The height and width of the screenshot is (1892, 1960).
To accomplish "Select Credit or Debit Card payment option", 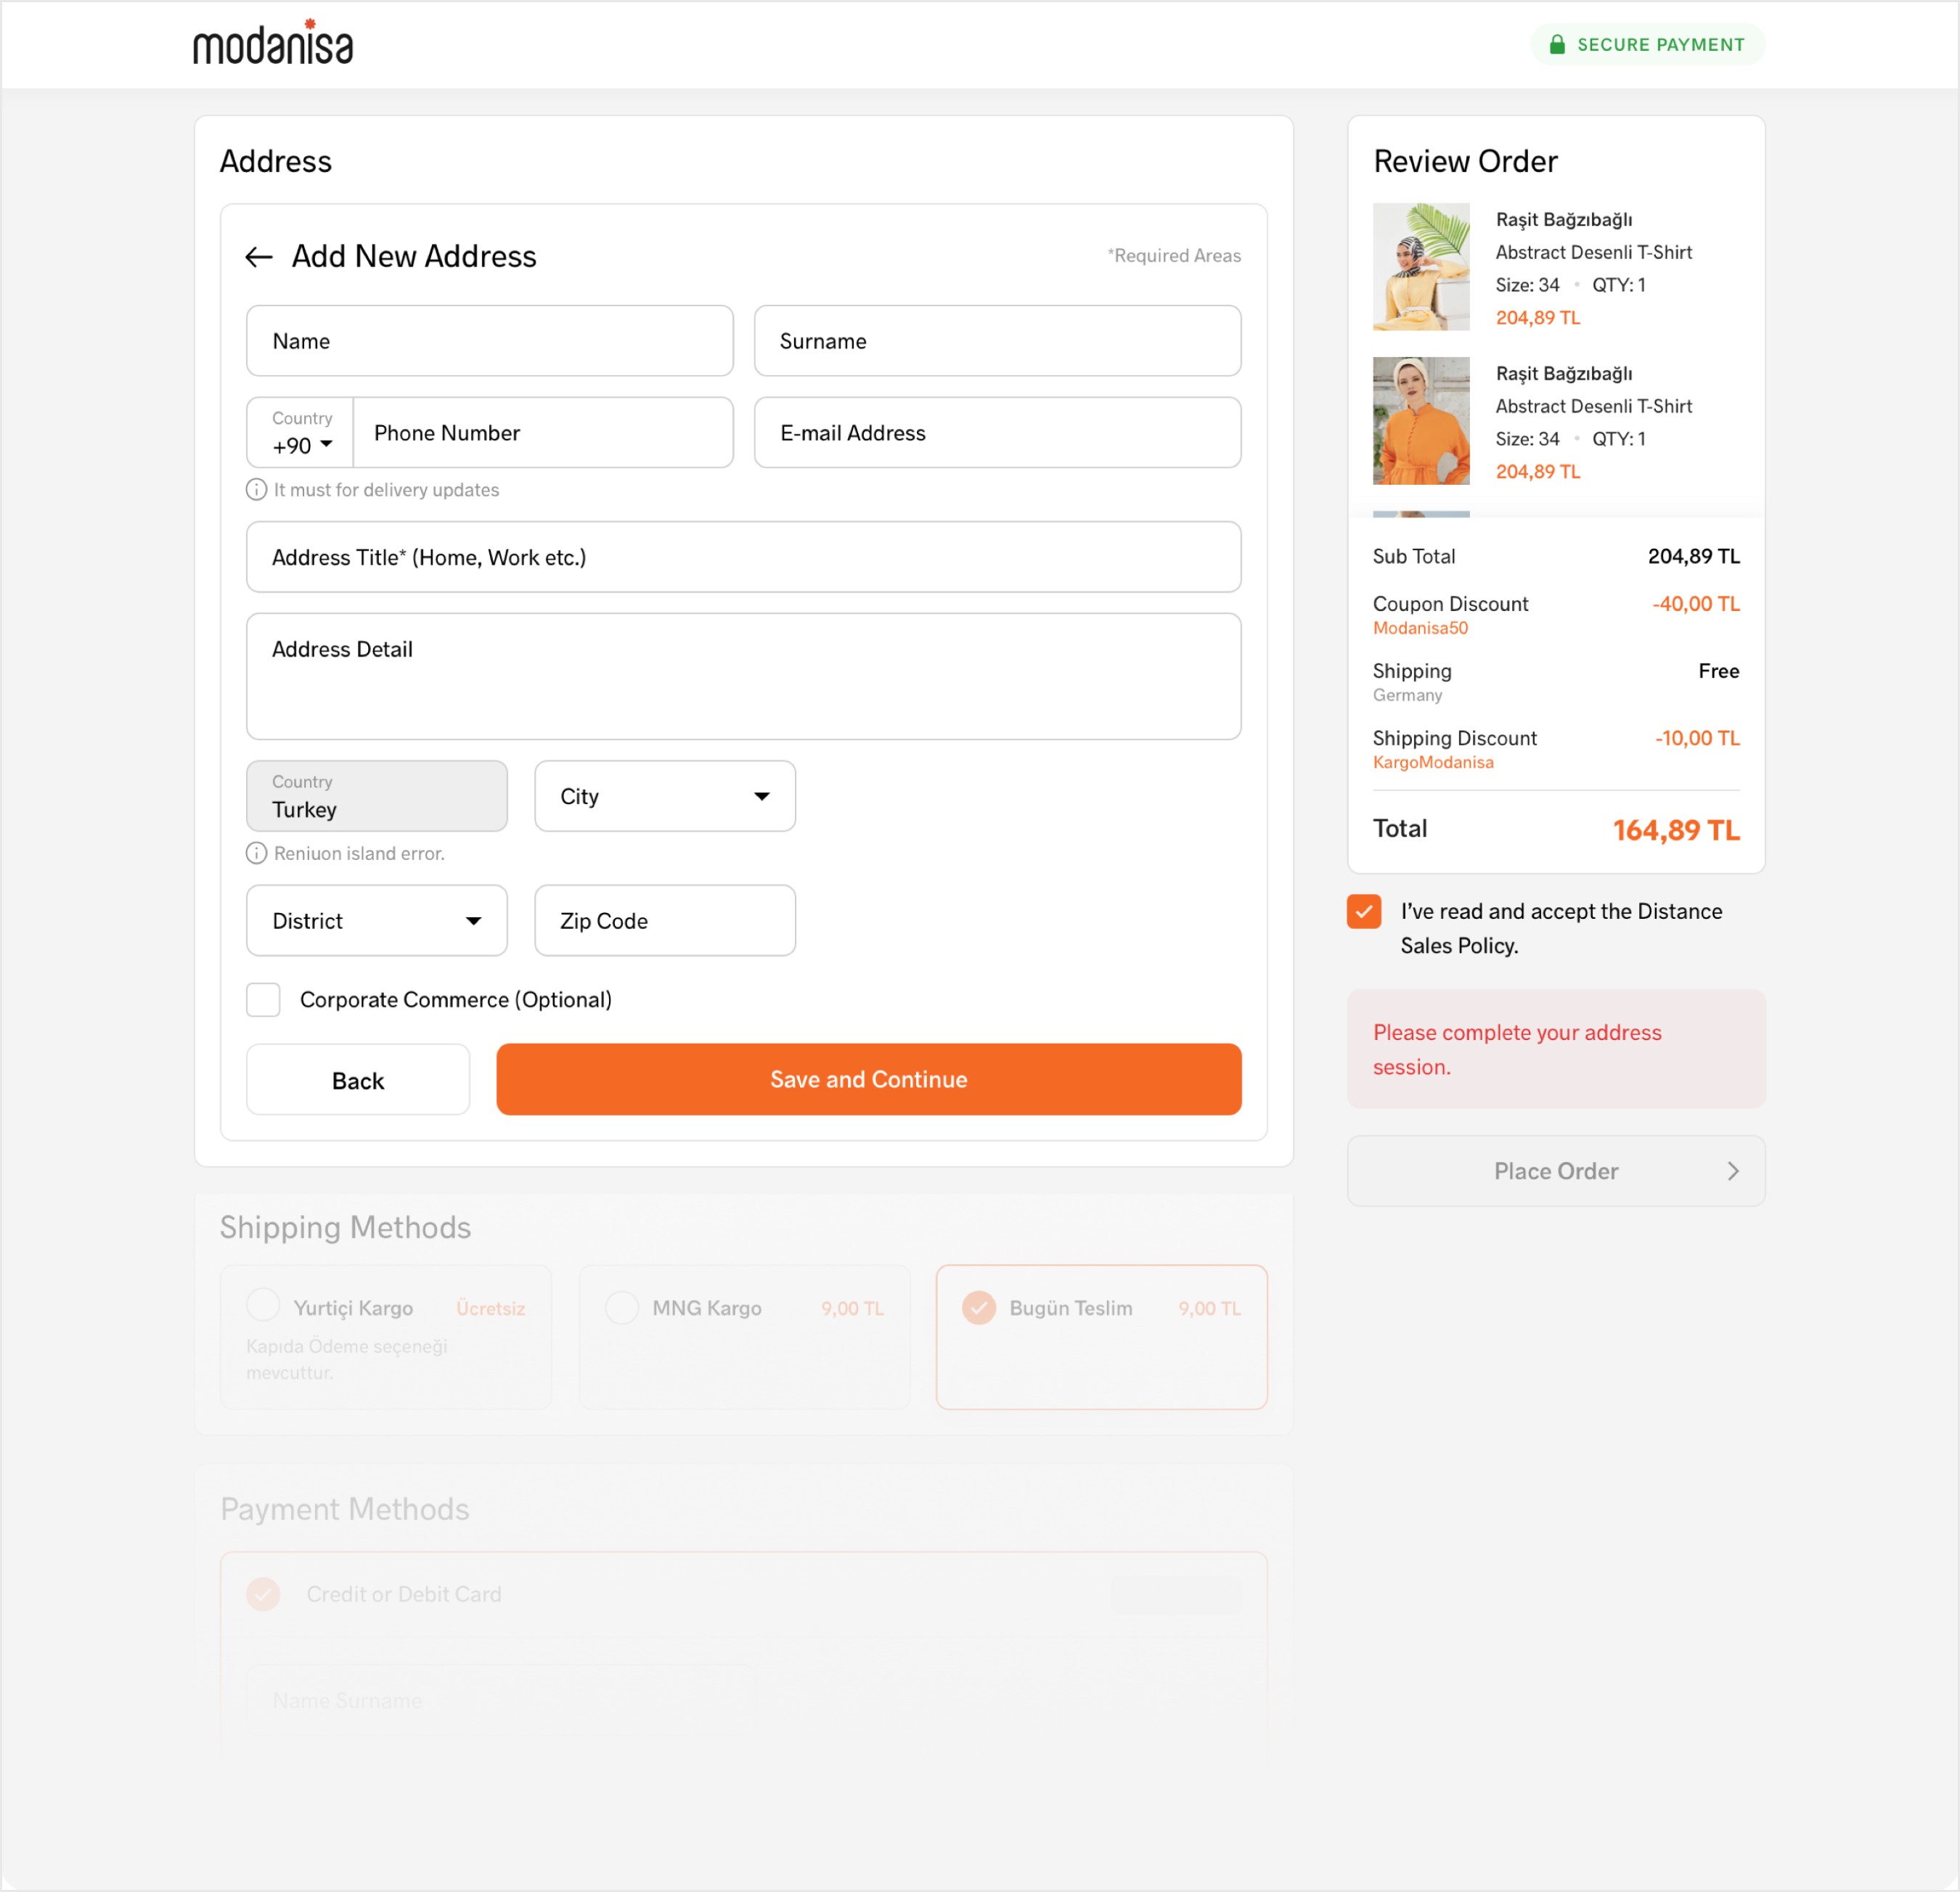I will pyautogui.click(x=263, y=1593).
